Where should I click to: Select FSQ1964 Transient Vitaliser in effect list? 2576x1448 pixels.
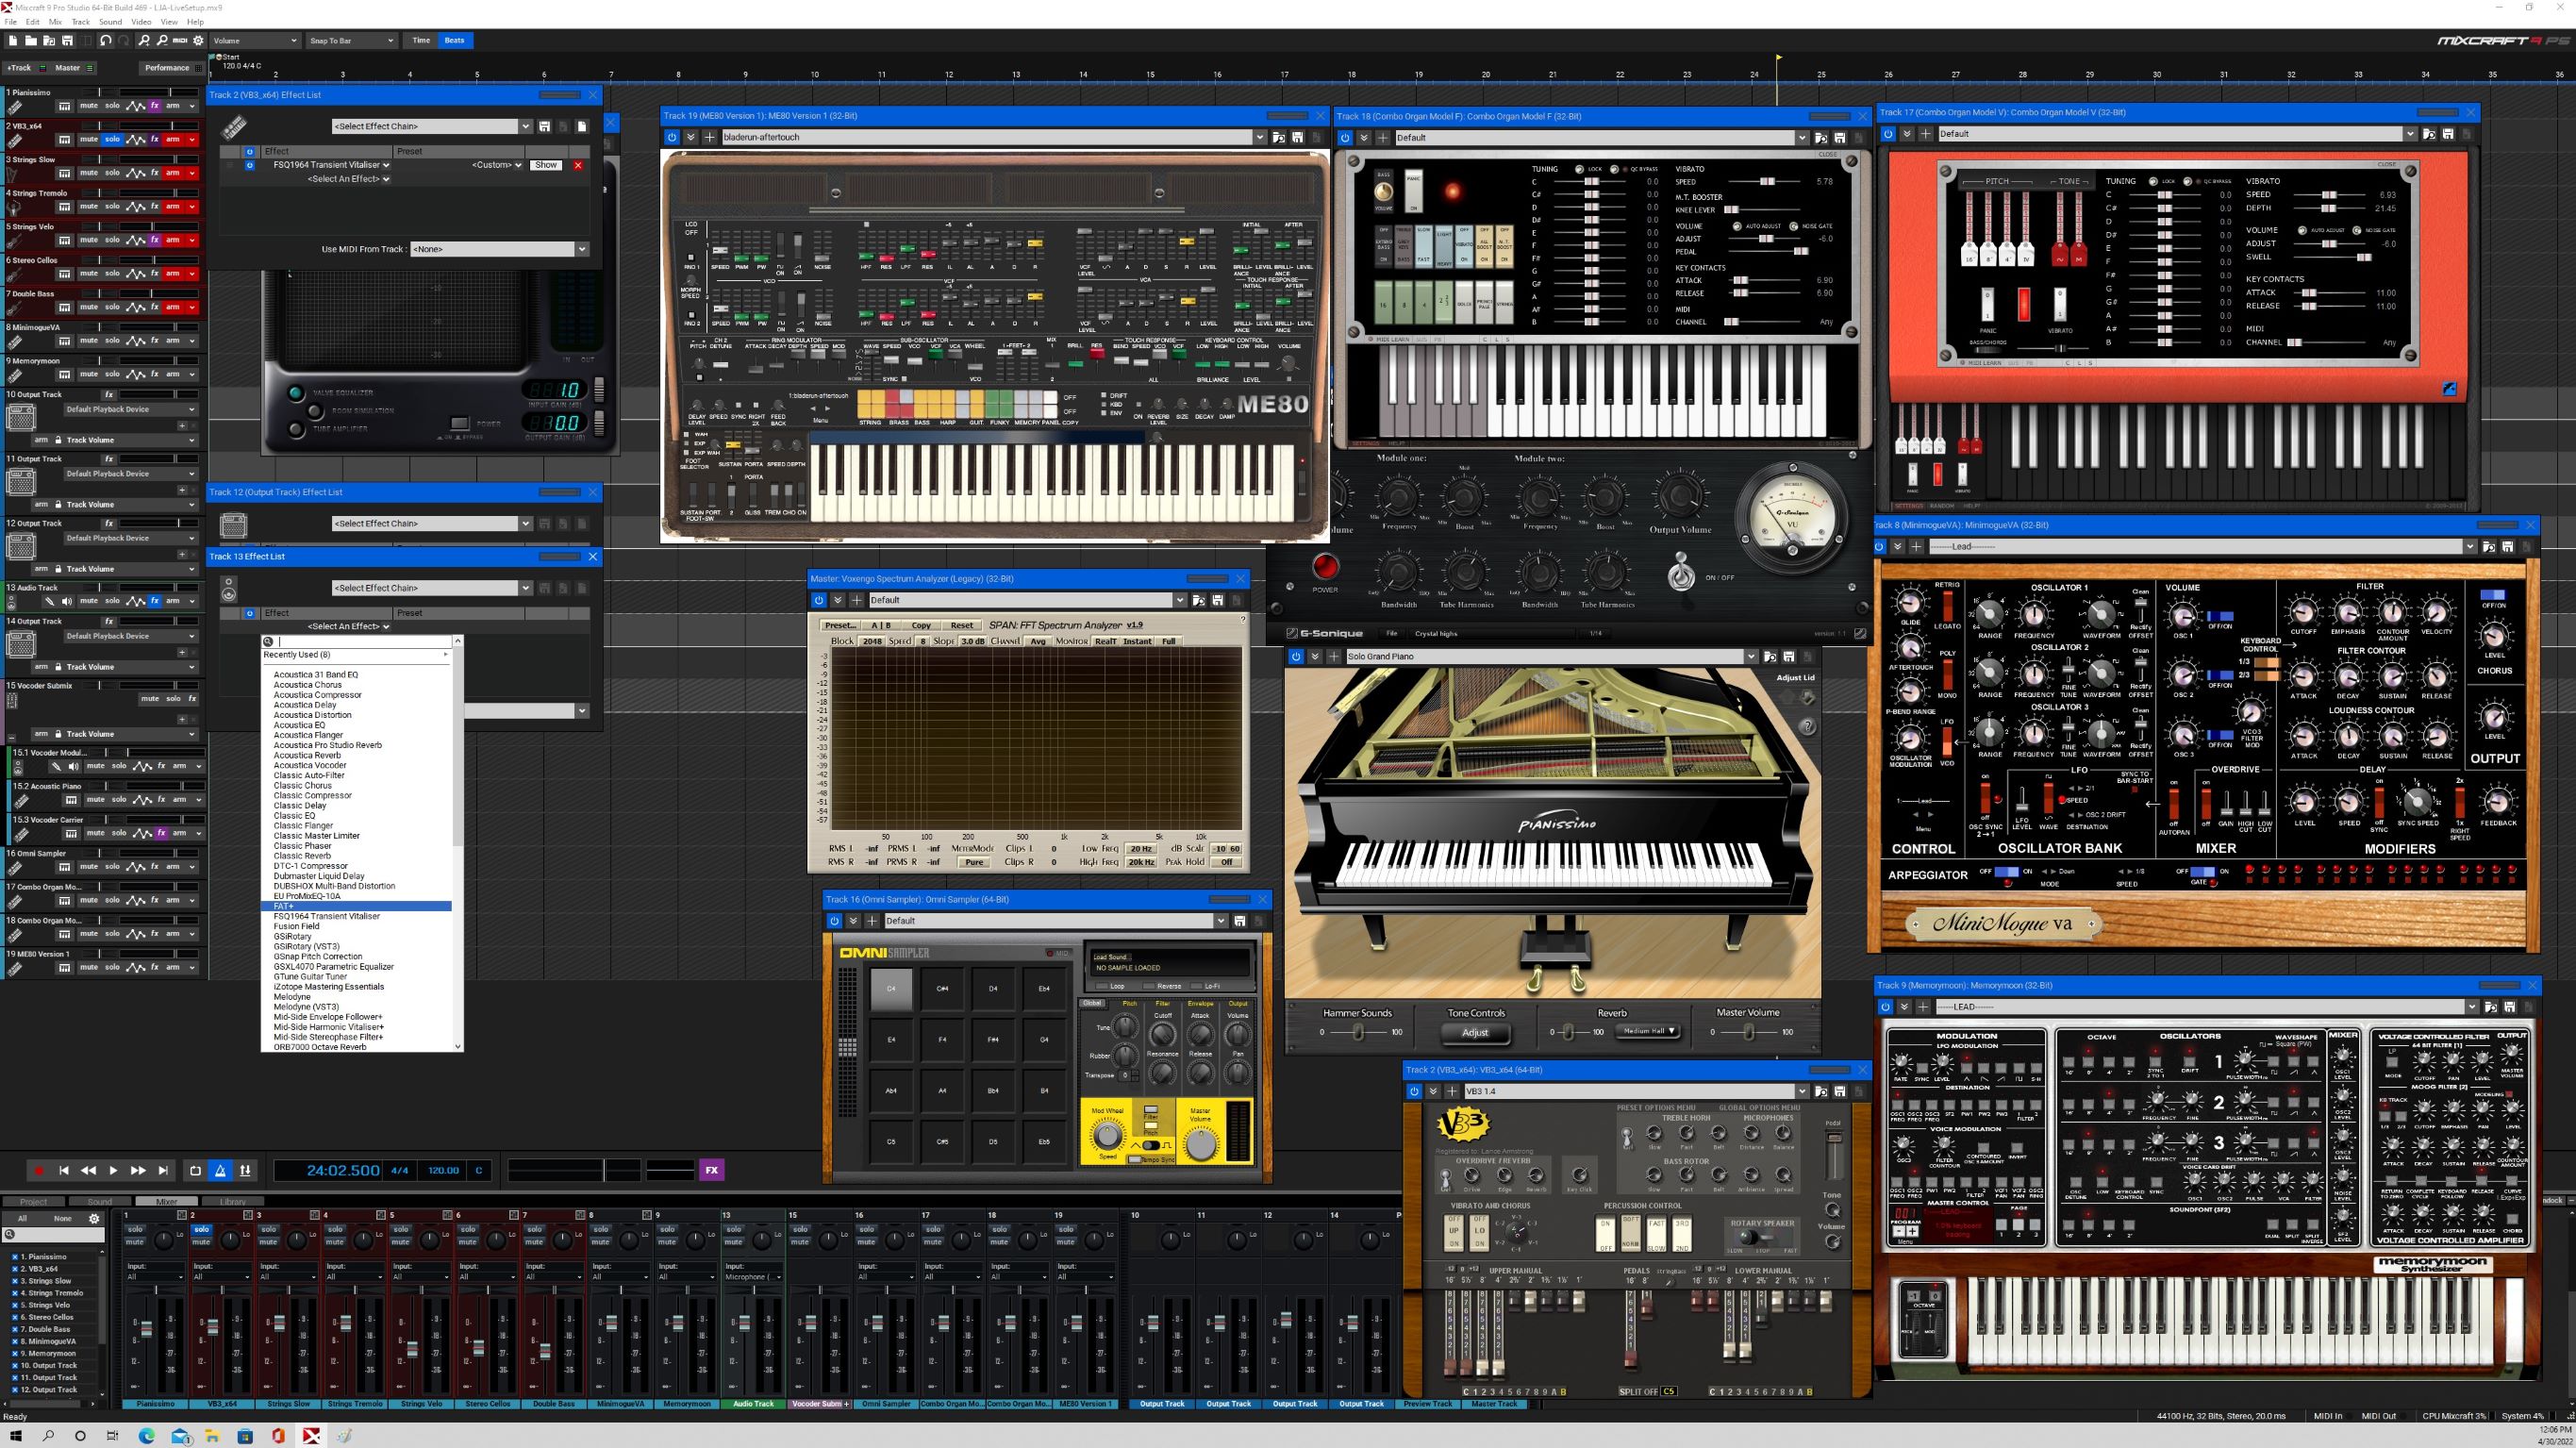click(327, 916)
